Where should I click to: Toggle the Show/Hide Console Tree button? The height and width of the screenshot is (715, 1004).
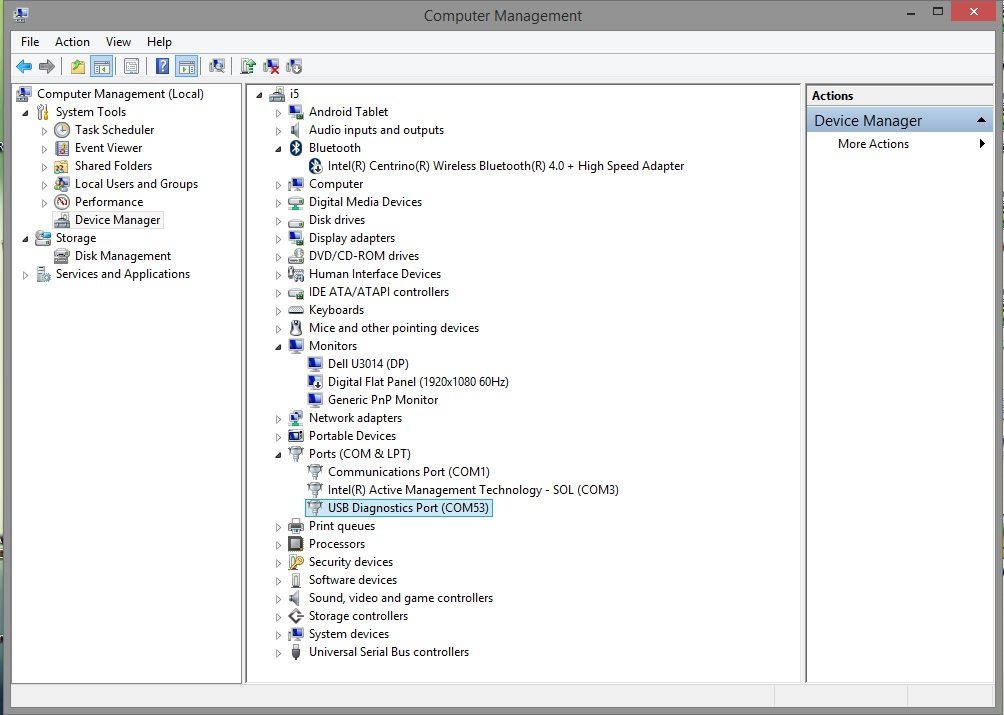pyautogui.click(x=101, y=67)
